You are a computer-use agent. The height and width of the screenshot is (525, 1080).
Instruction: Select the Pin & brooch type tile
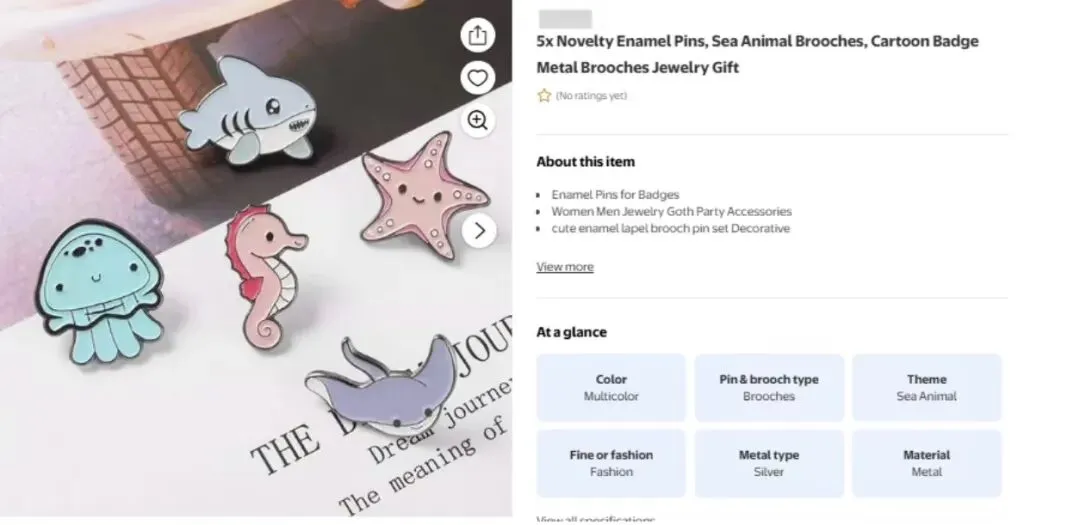tap(769, 388)
